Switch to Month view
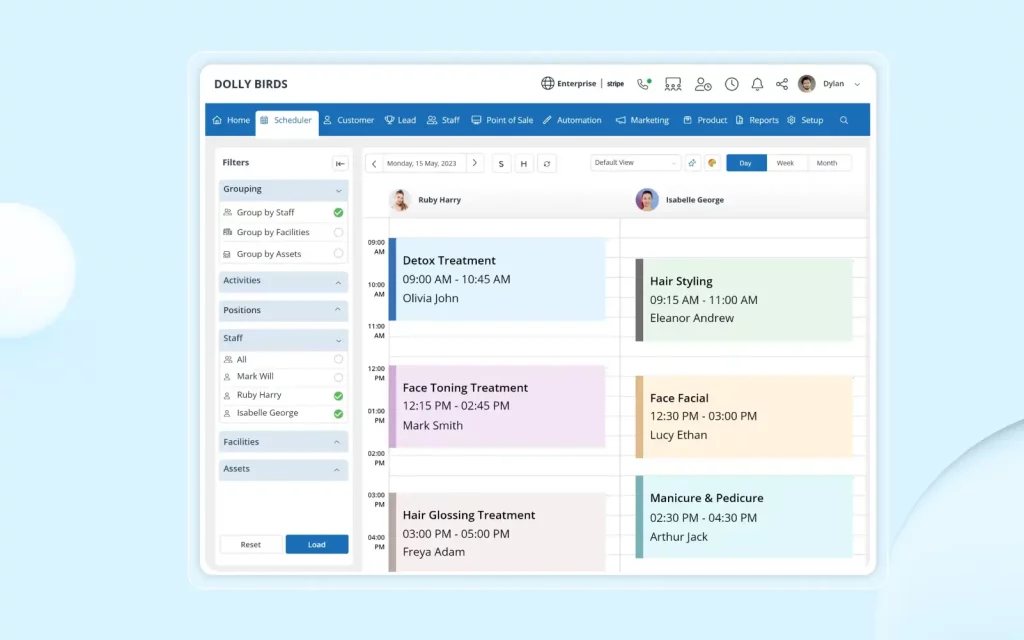 coord(827,163)
